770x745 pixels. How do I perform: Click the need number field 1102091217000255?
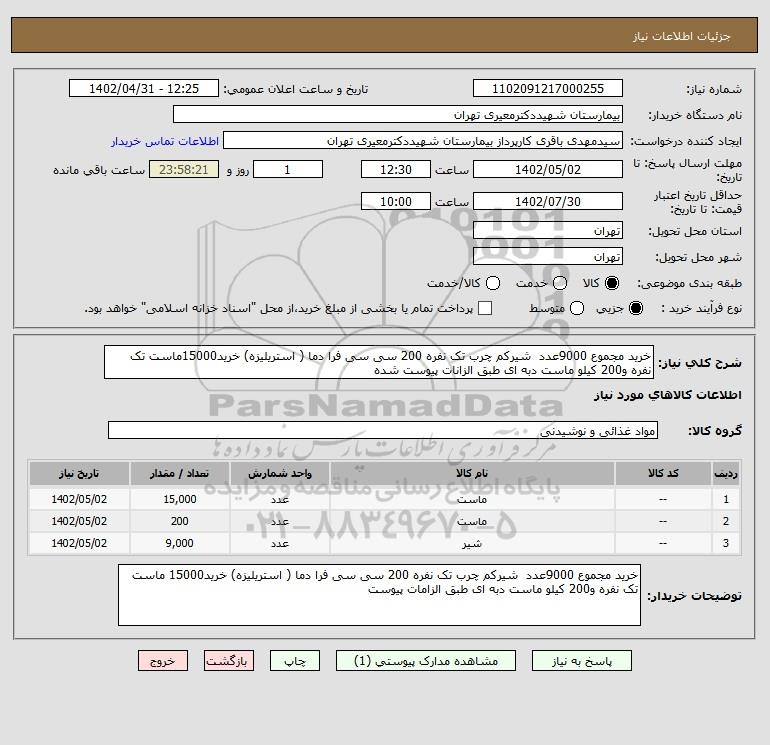click(x=548, y=88)
